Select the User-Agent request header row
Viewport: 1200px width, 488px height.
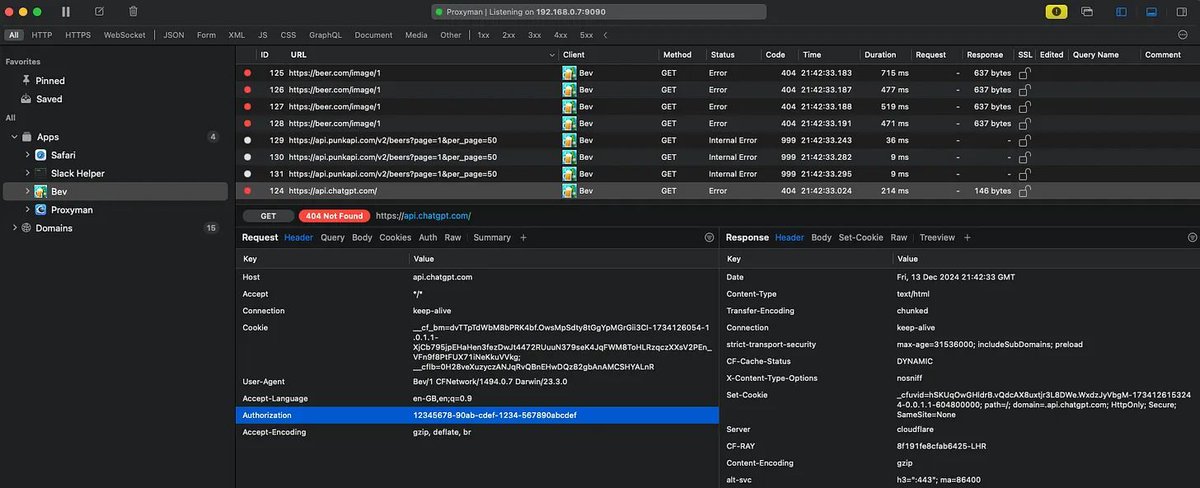tap(477, 381)
